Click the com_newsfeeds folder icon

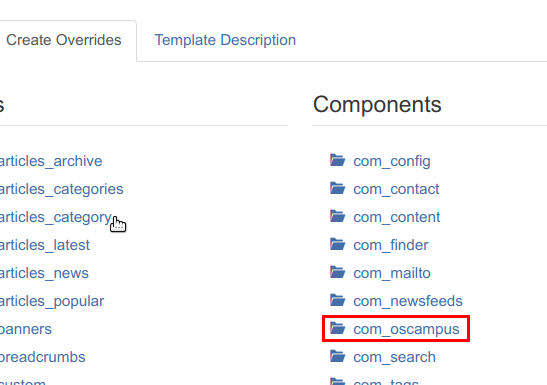point(337,300)
